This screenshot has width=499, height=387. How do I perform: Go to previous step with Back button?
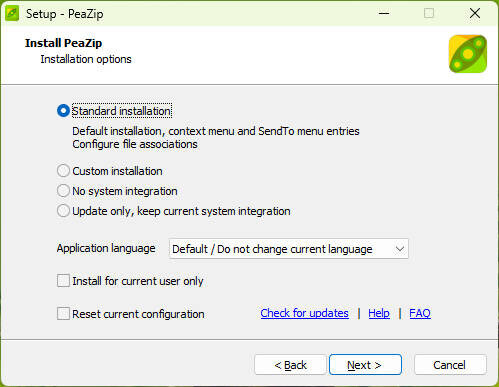(290, 365)
